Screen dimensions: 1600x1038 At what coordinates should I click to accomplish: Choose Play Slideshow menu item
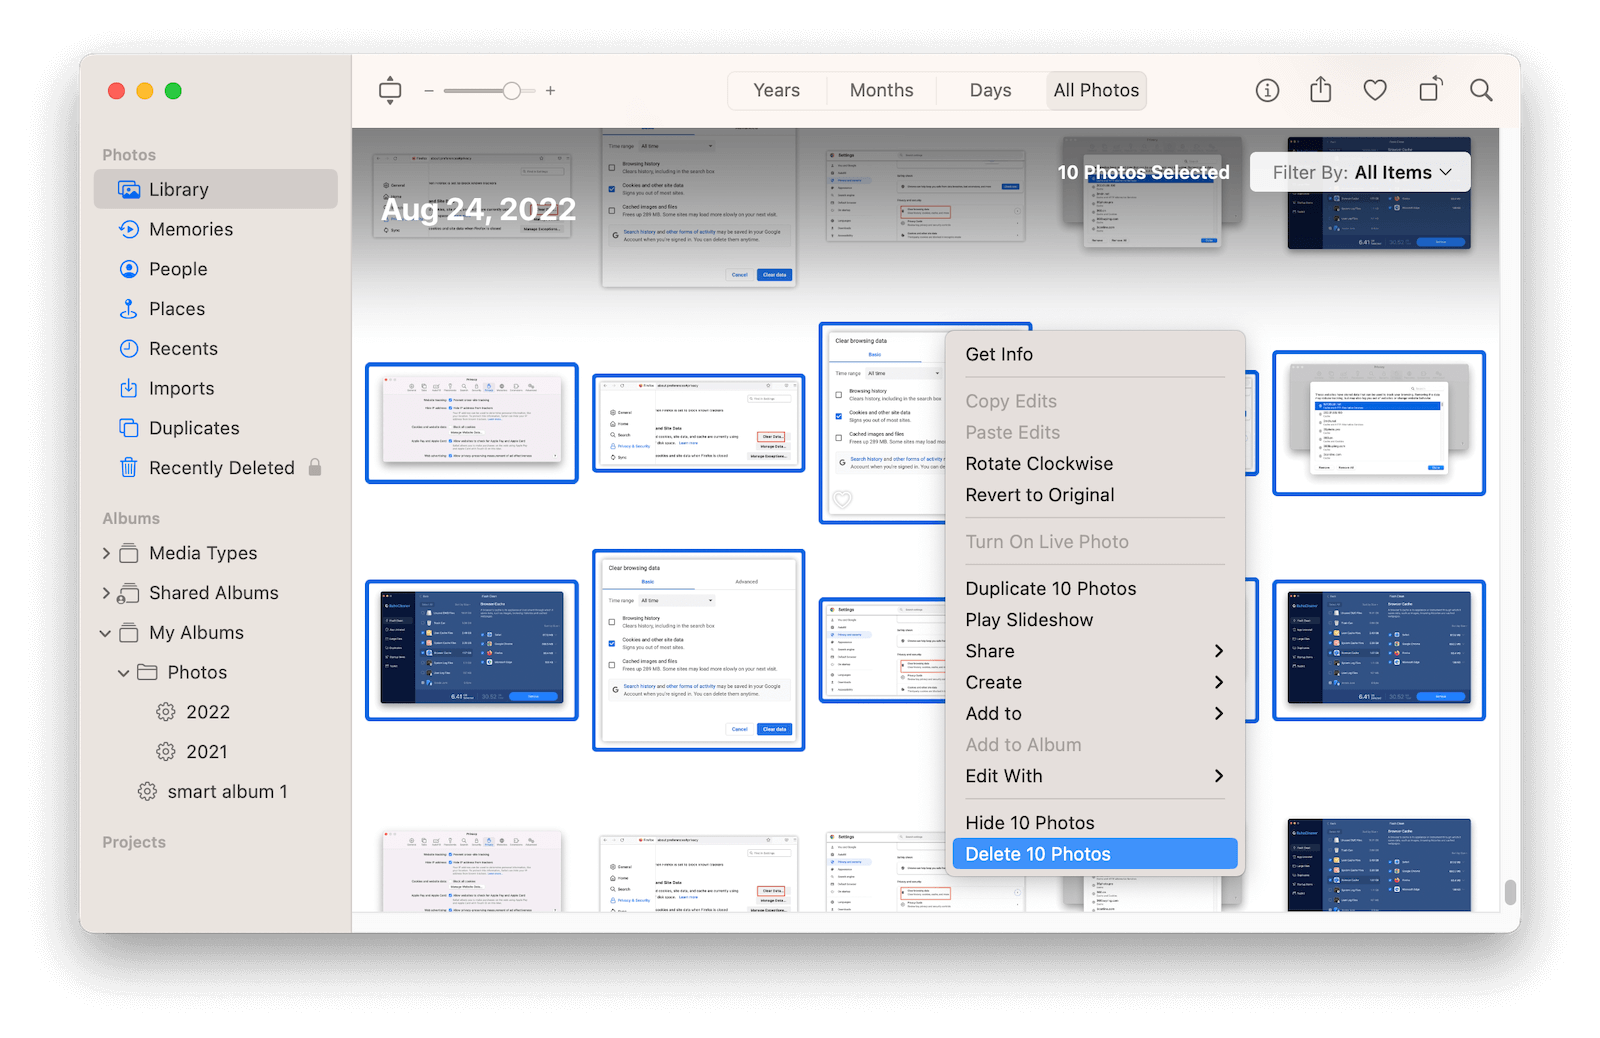(x=1095, y=620)
